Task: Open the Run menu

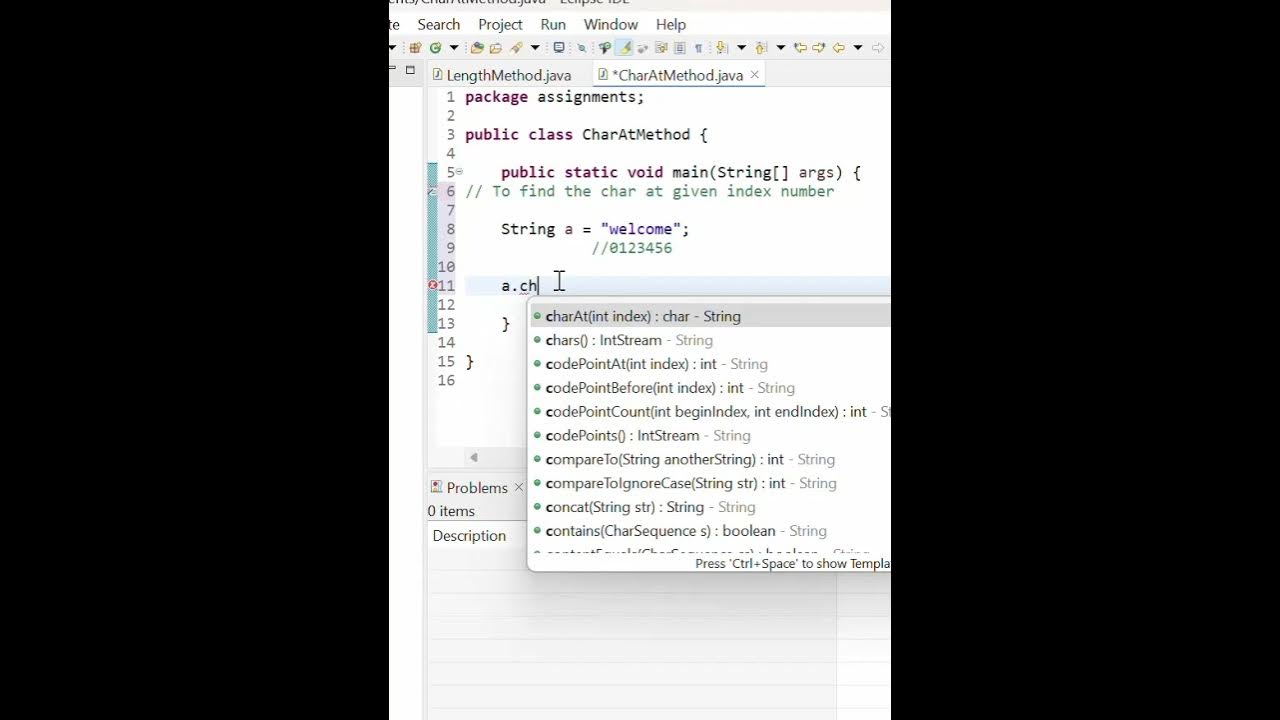Action: (553, 24)
